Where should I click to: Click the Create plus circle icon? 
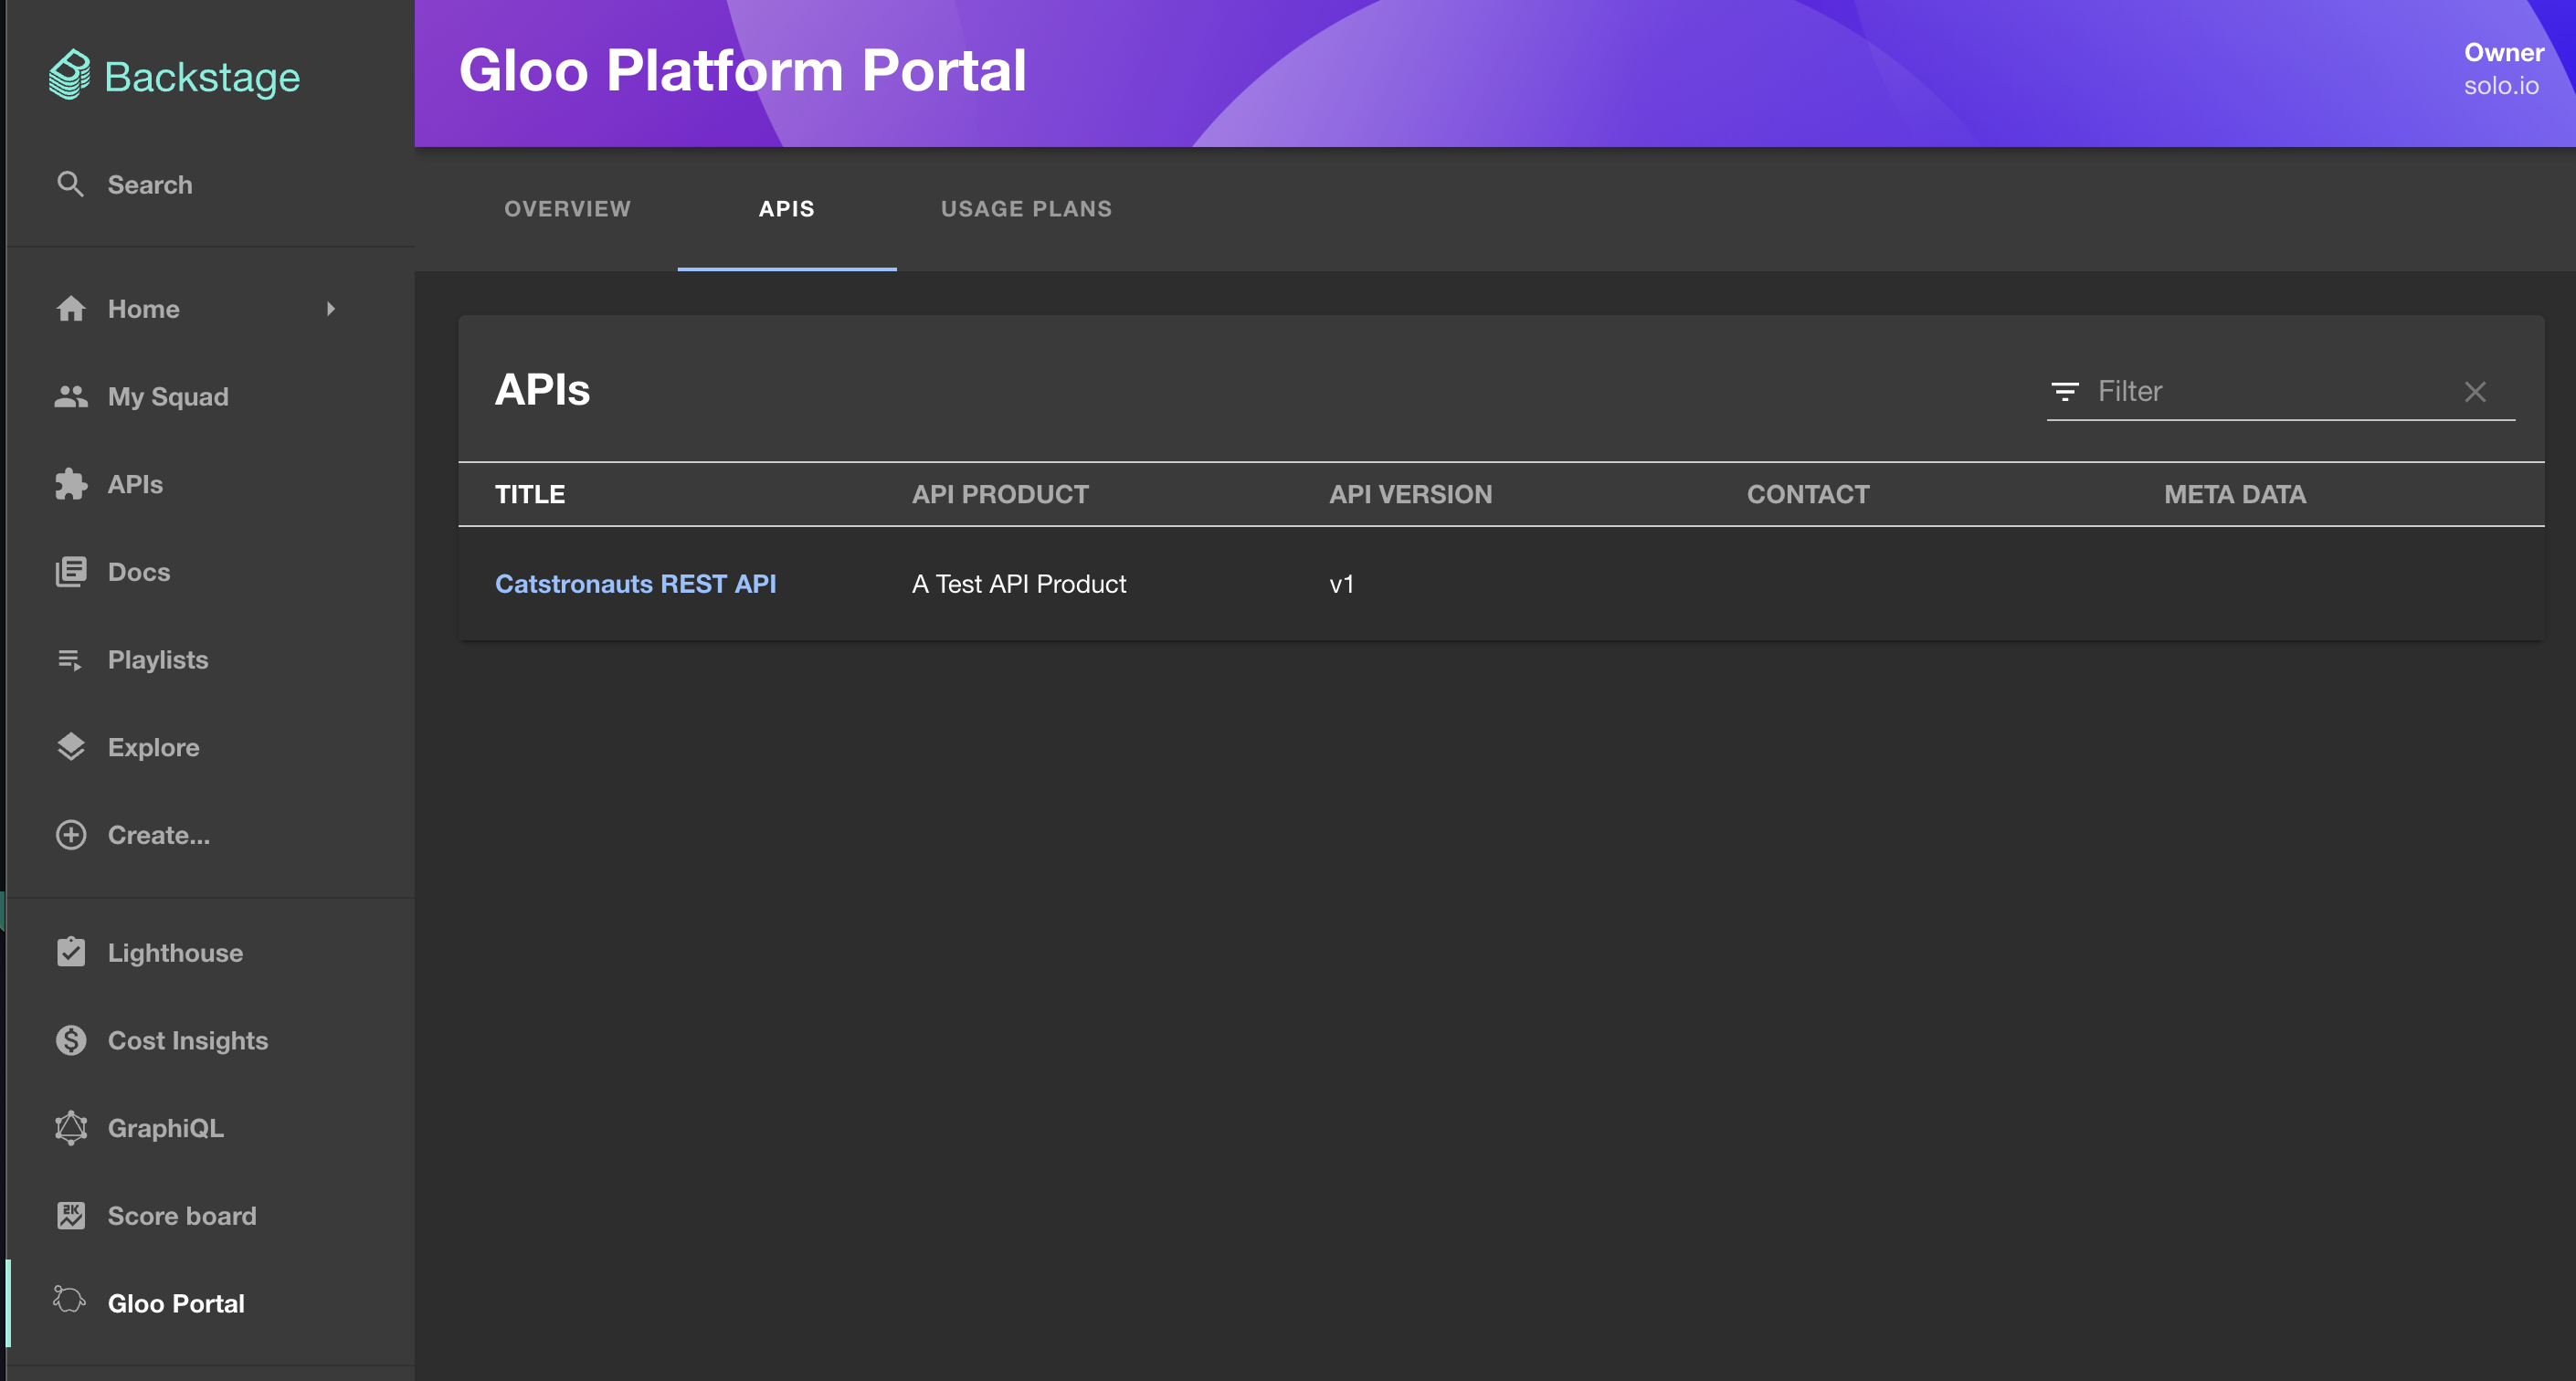tap(70, 835)
